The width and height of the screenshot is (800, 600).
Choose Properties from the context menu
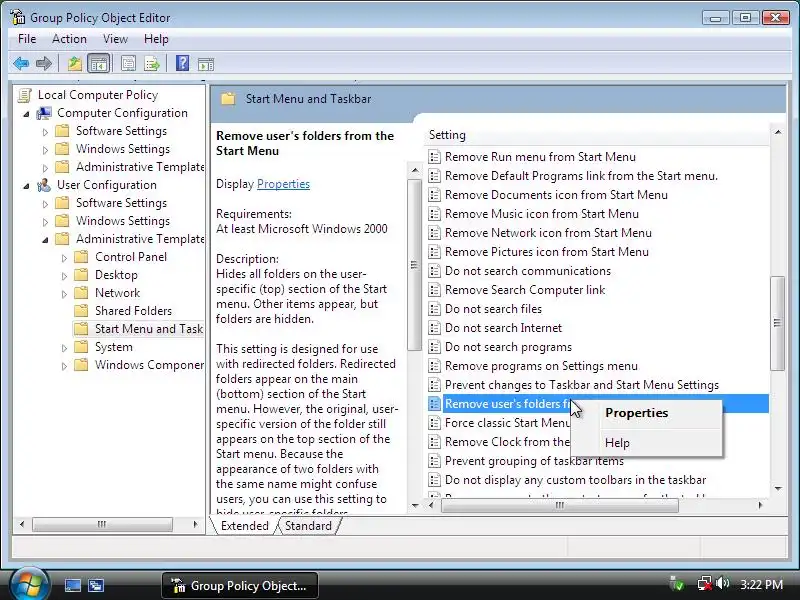pos(646,413)
